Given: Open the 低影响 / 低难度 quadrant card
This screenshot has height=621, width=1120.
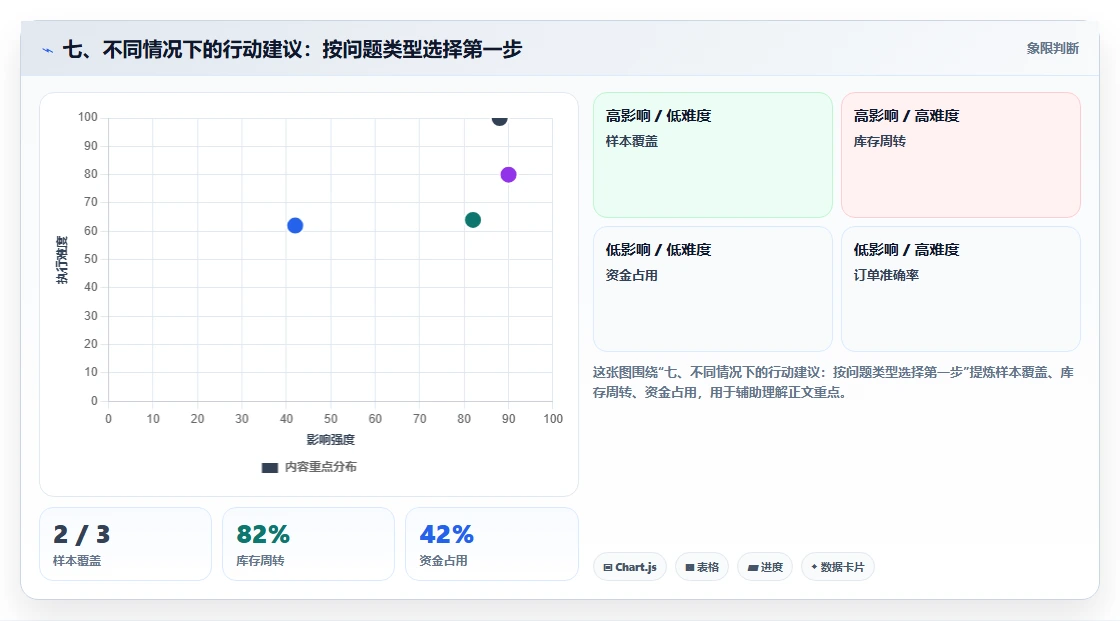Looking at the screenshot, I should point(713,289).
